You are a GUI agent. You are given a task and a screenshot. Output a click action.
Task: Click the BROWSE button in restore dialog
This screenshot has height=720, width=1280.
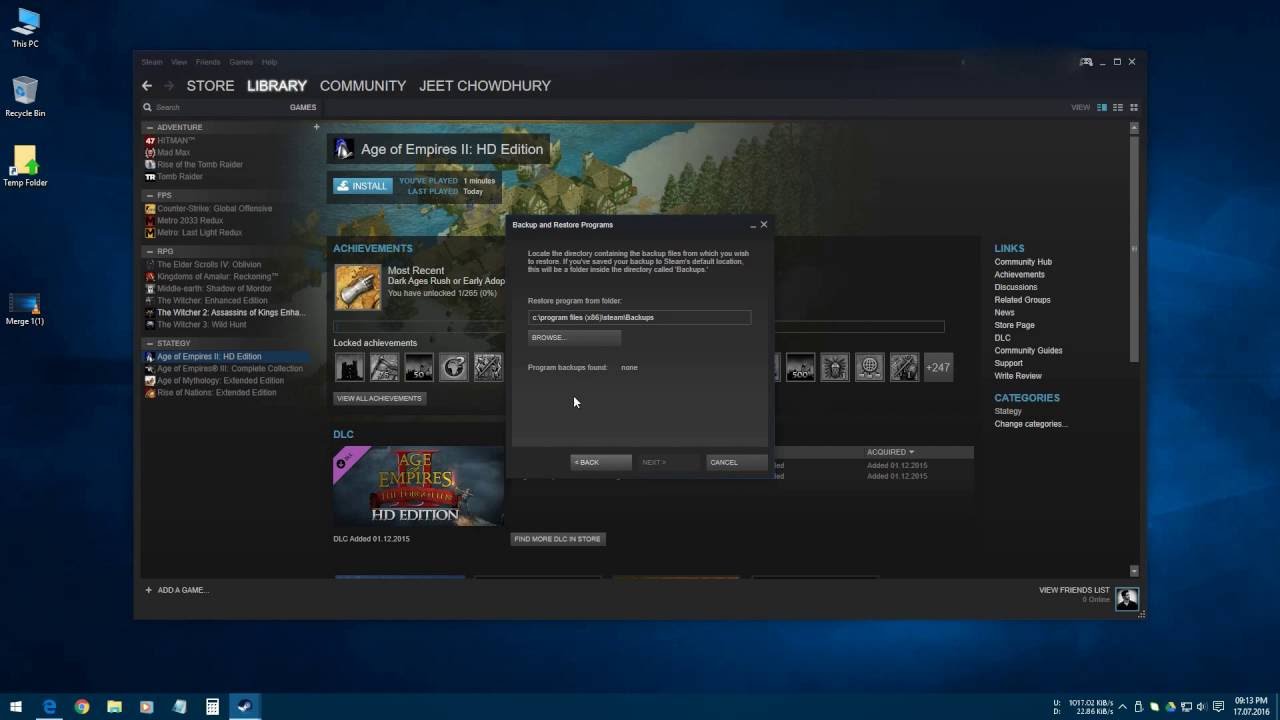pyautogui.click(x=574, y=338)
